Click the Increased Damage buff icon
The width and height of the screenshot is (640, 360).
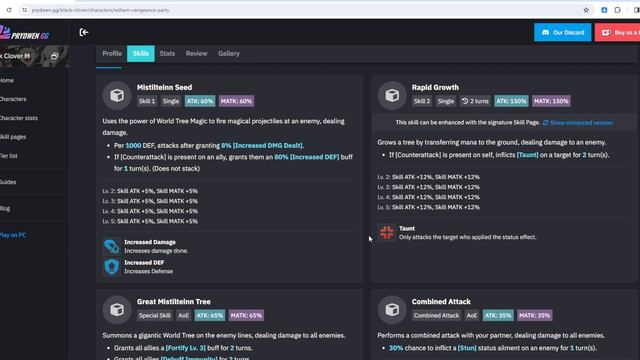[111, 247]
